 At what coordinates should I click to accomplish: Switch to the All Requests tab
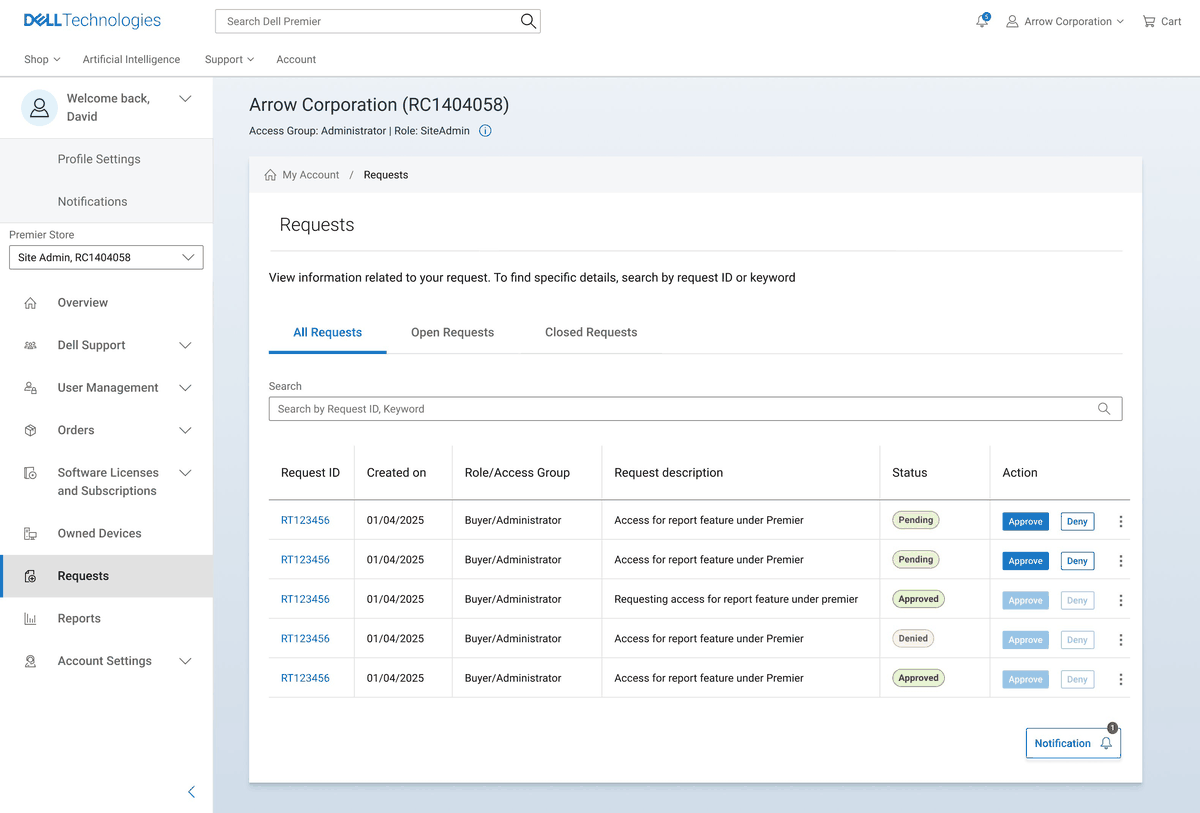pos(327,332)
